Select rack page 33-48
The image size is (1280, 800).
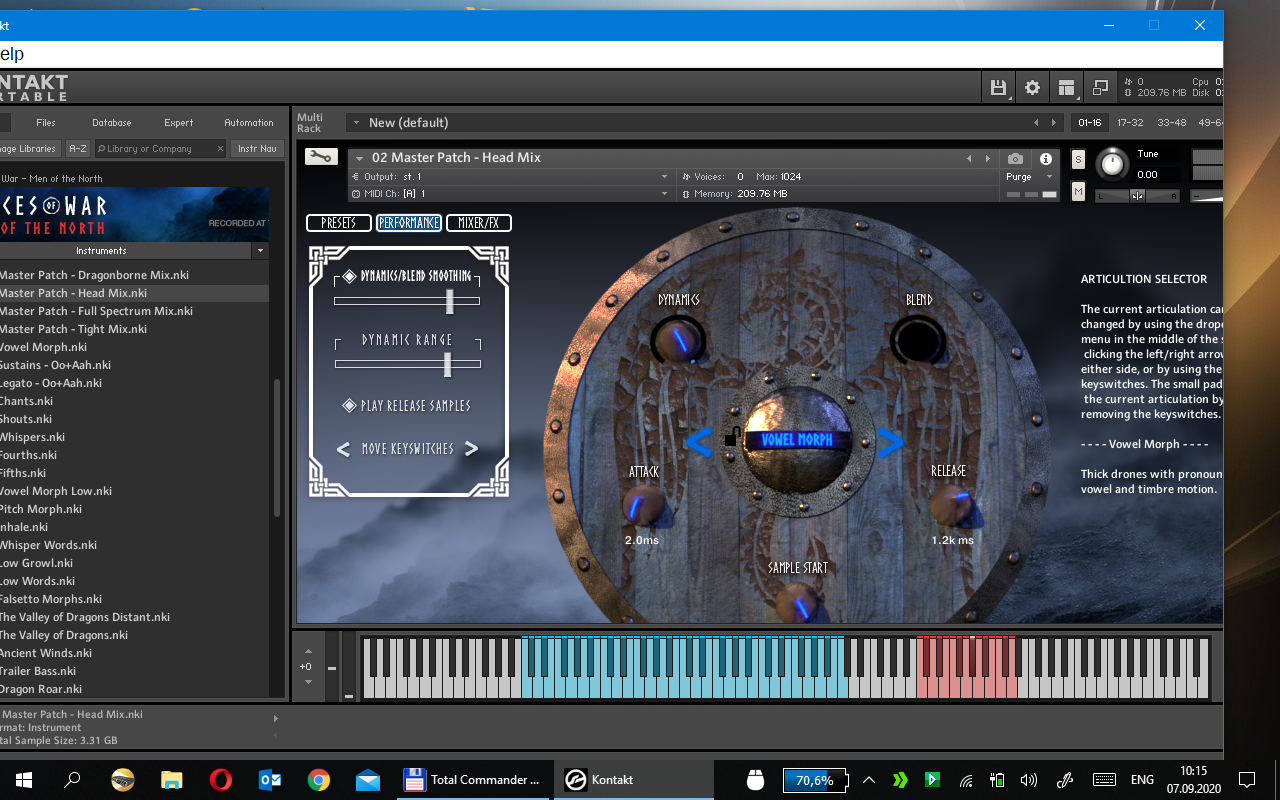(1172, 123)
